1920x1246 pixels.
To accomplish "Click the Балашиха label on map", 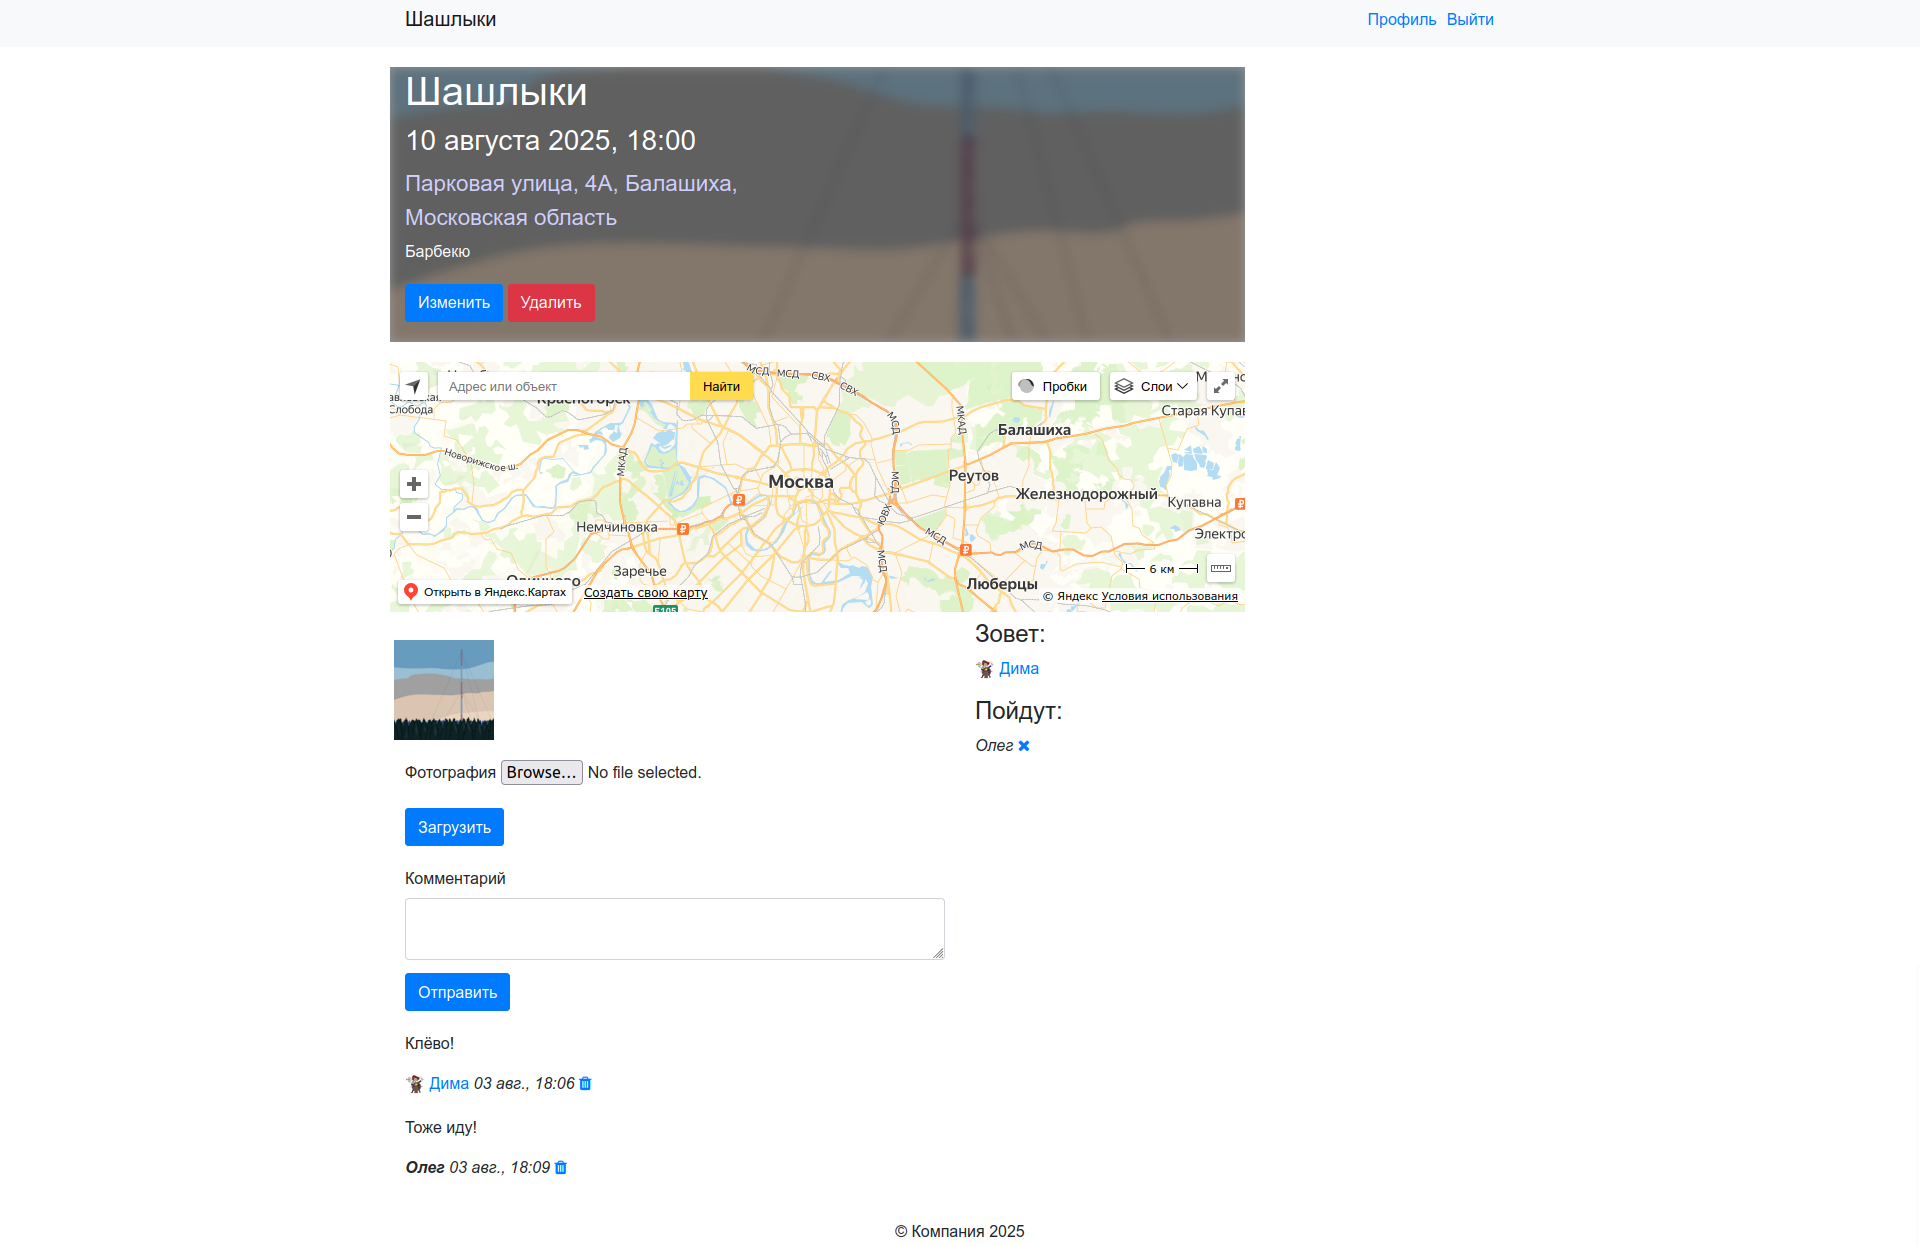I will (x=1034, y=430).
